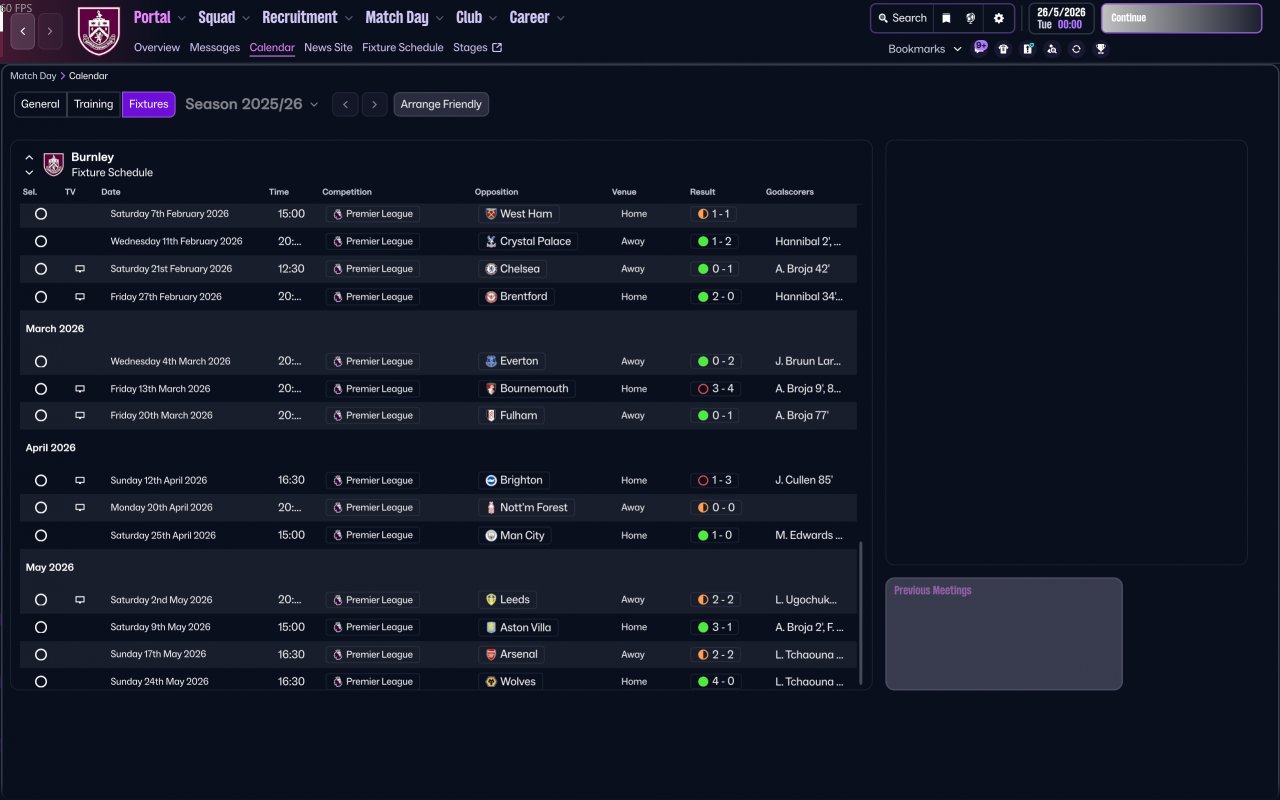Screen dimensions: 1280x800
Task: Click the West Ham team badge
Action: (490, 214)
